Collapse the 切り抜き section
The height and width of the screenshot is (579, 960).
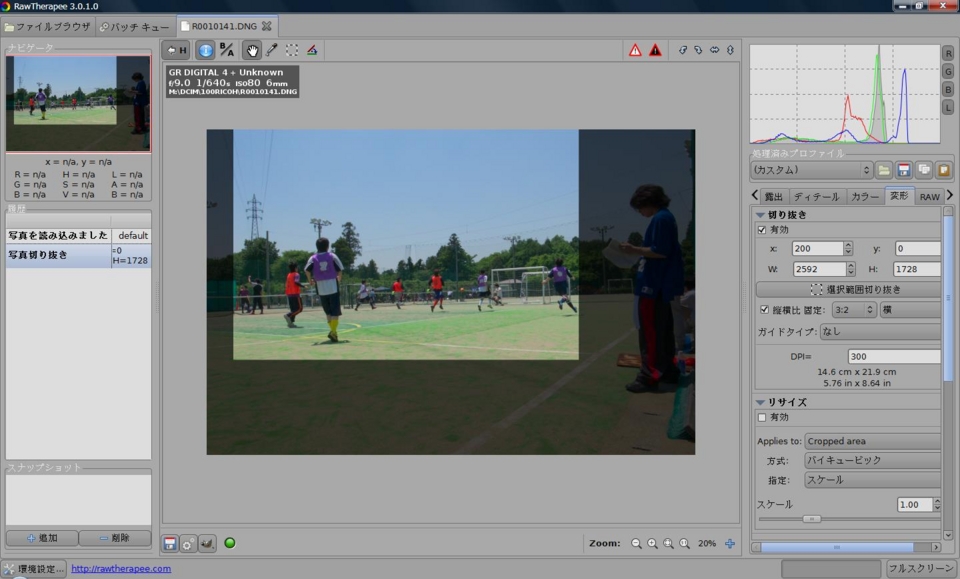tap(760, 215)
